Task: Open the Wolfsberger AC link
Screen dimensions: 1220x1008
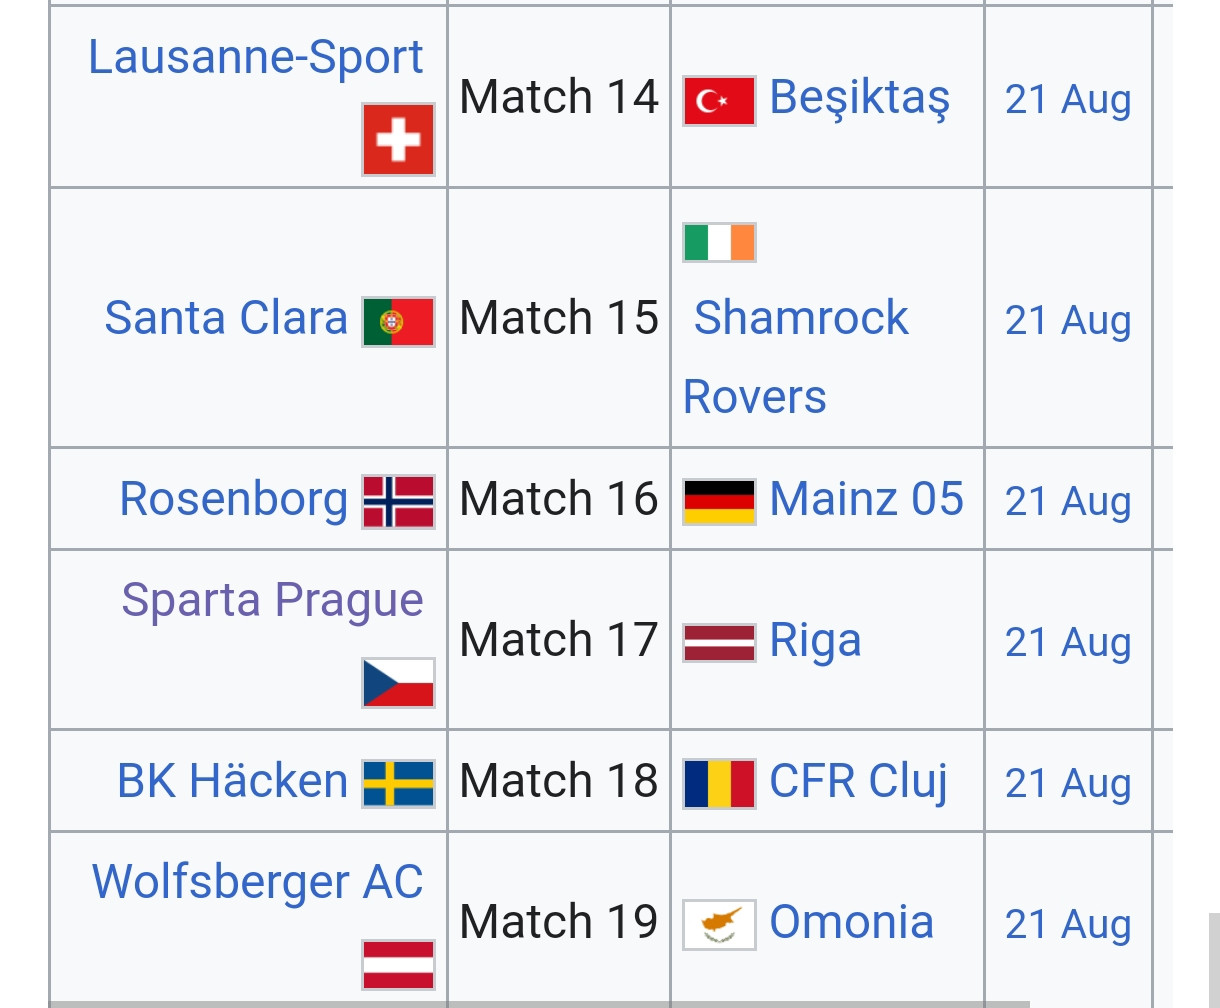Action: (x=258, y=882)
